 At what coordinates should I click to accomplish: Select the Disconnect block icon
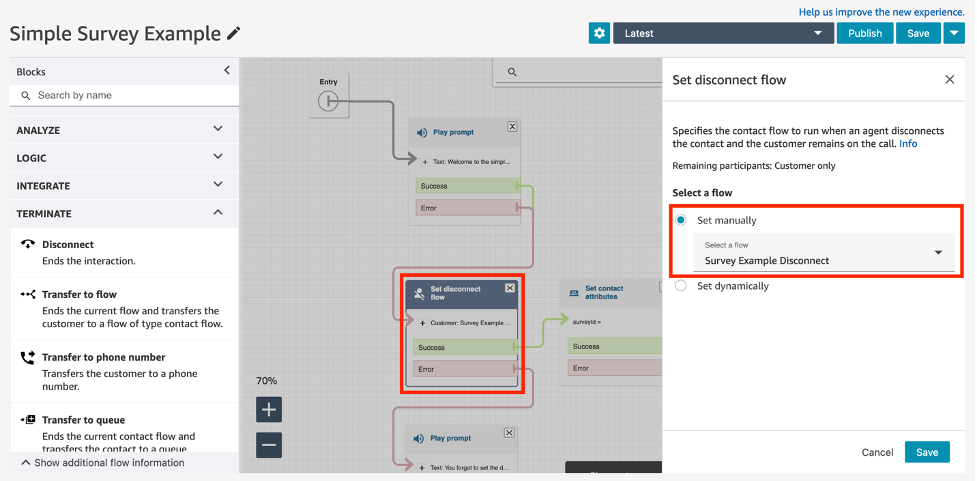(27, 244)
